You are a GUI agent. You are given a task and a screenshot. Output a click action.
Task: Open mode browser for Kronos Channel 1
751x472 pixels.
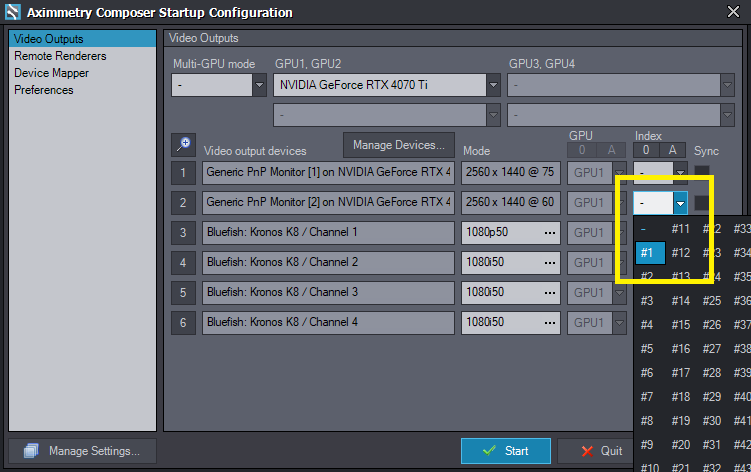548,233
